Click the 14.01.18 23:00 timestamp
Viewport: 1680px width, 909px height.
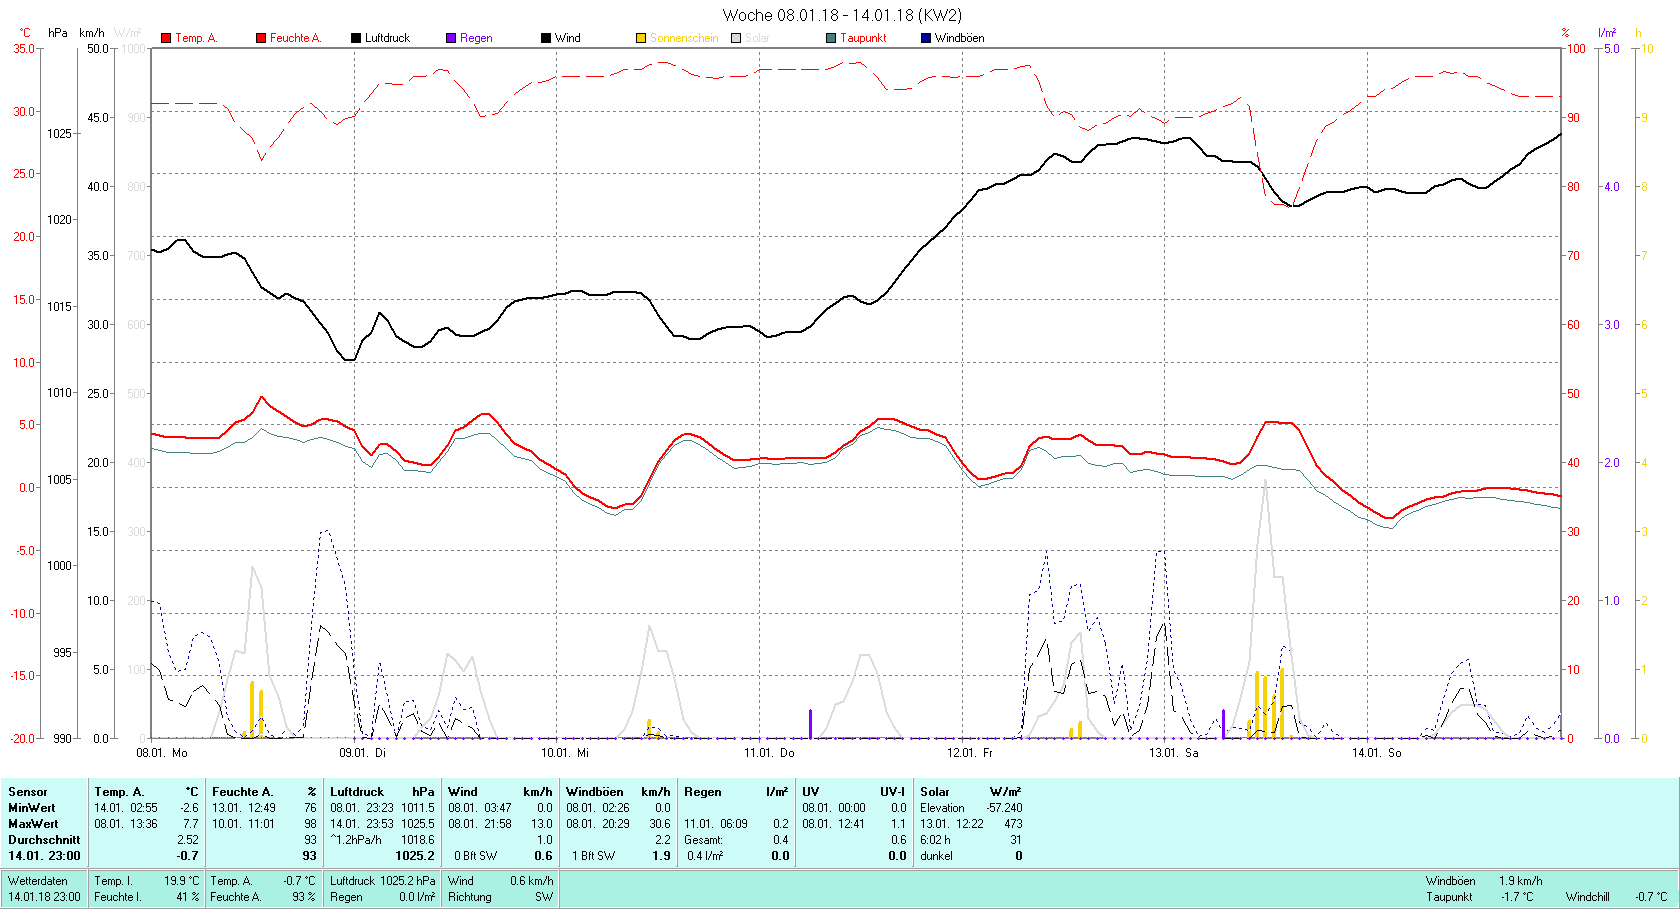44,897
